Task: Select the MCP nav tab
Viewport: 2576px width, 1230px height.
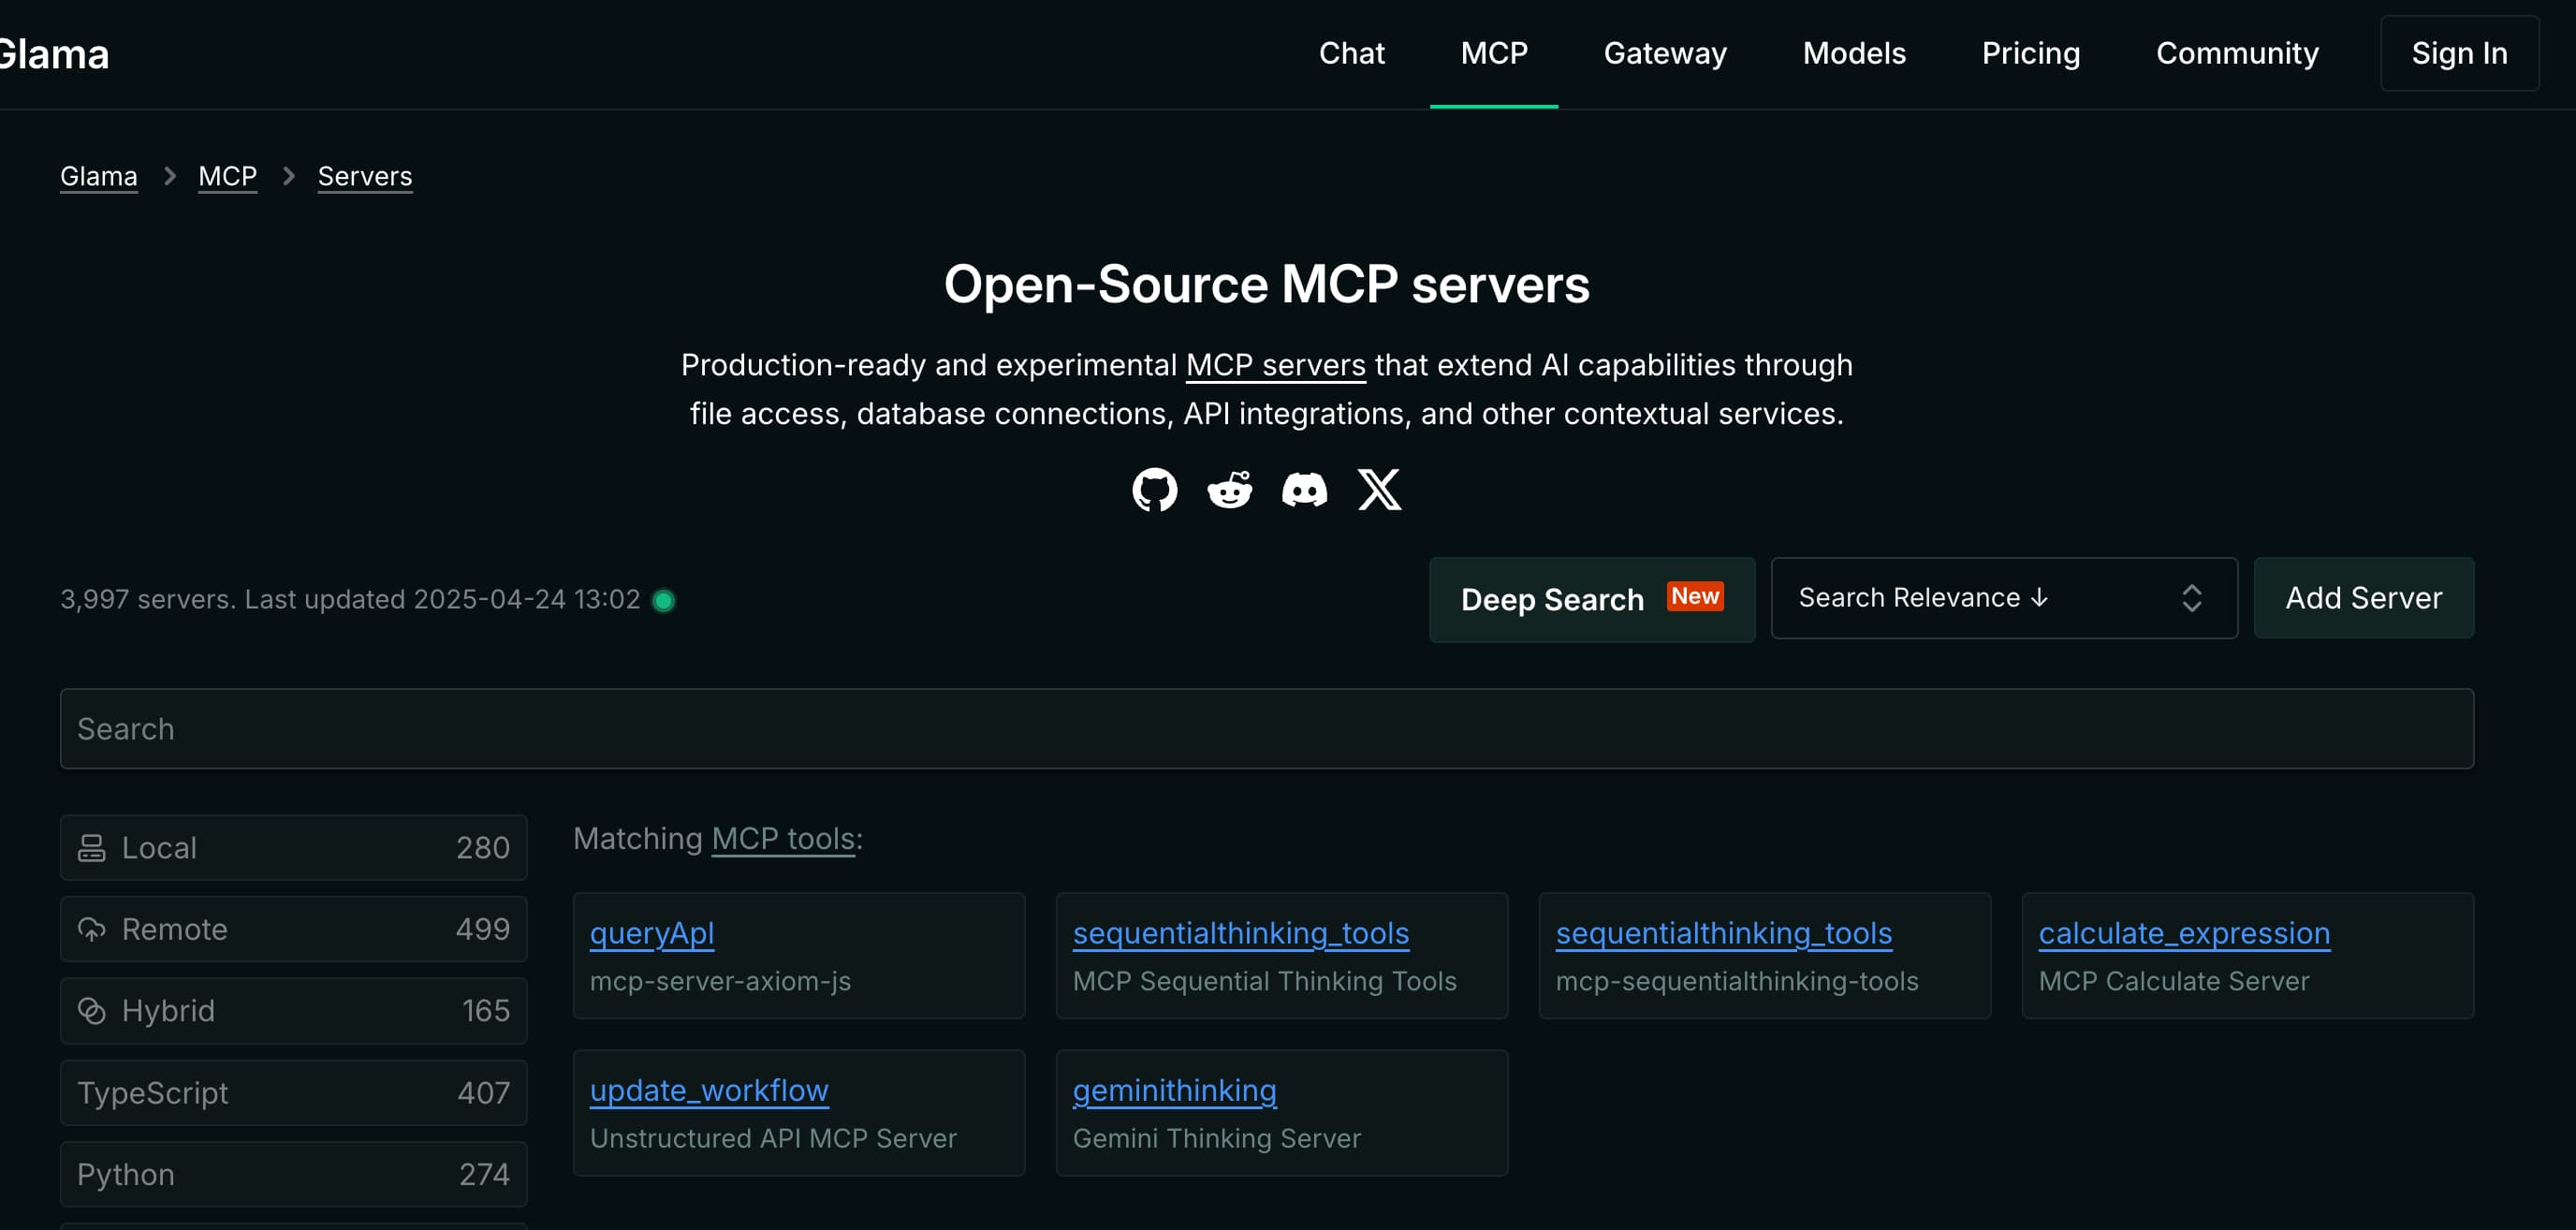Action: tap(1493, 53)
